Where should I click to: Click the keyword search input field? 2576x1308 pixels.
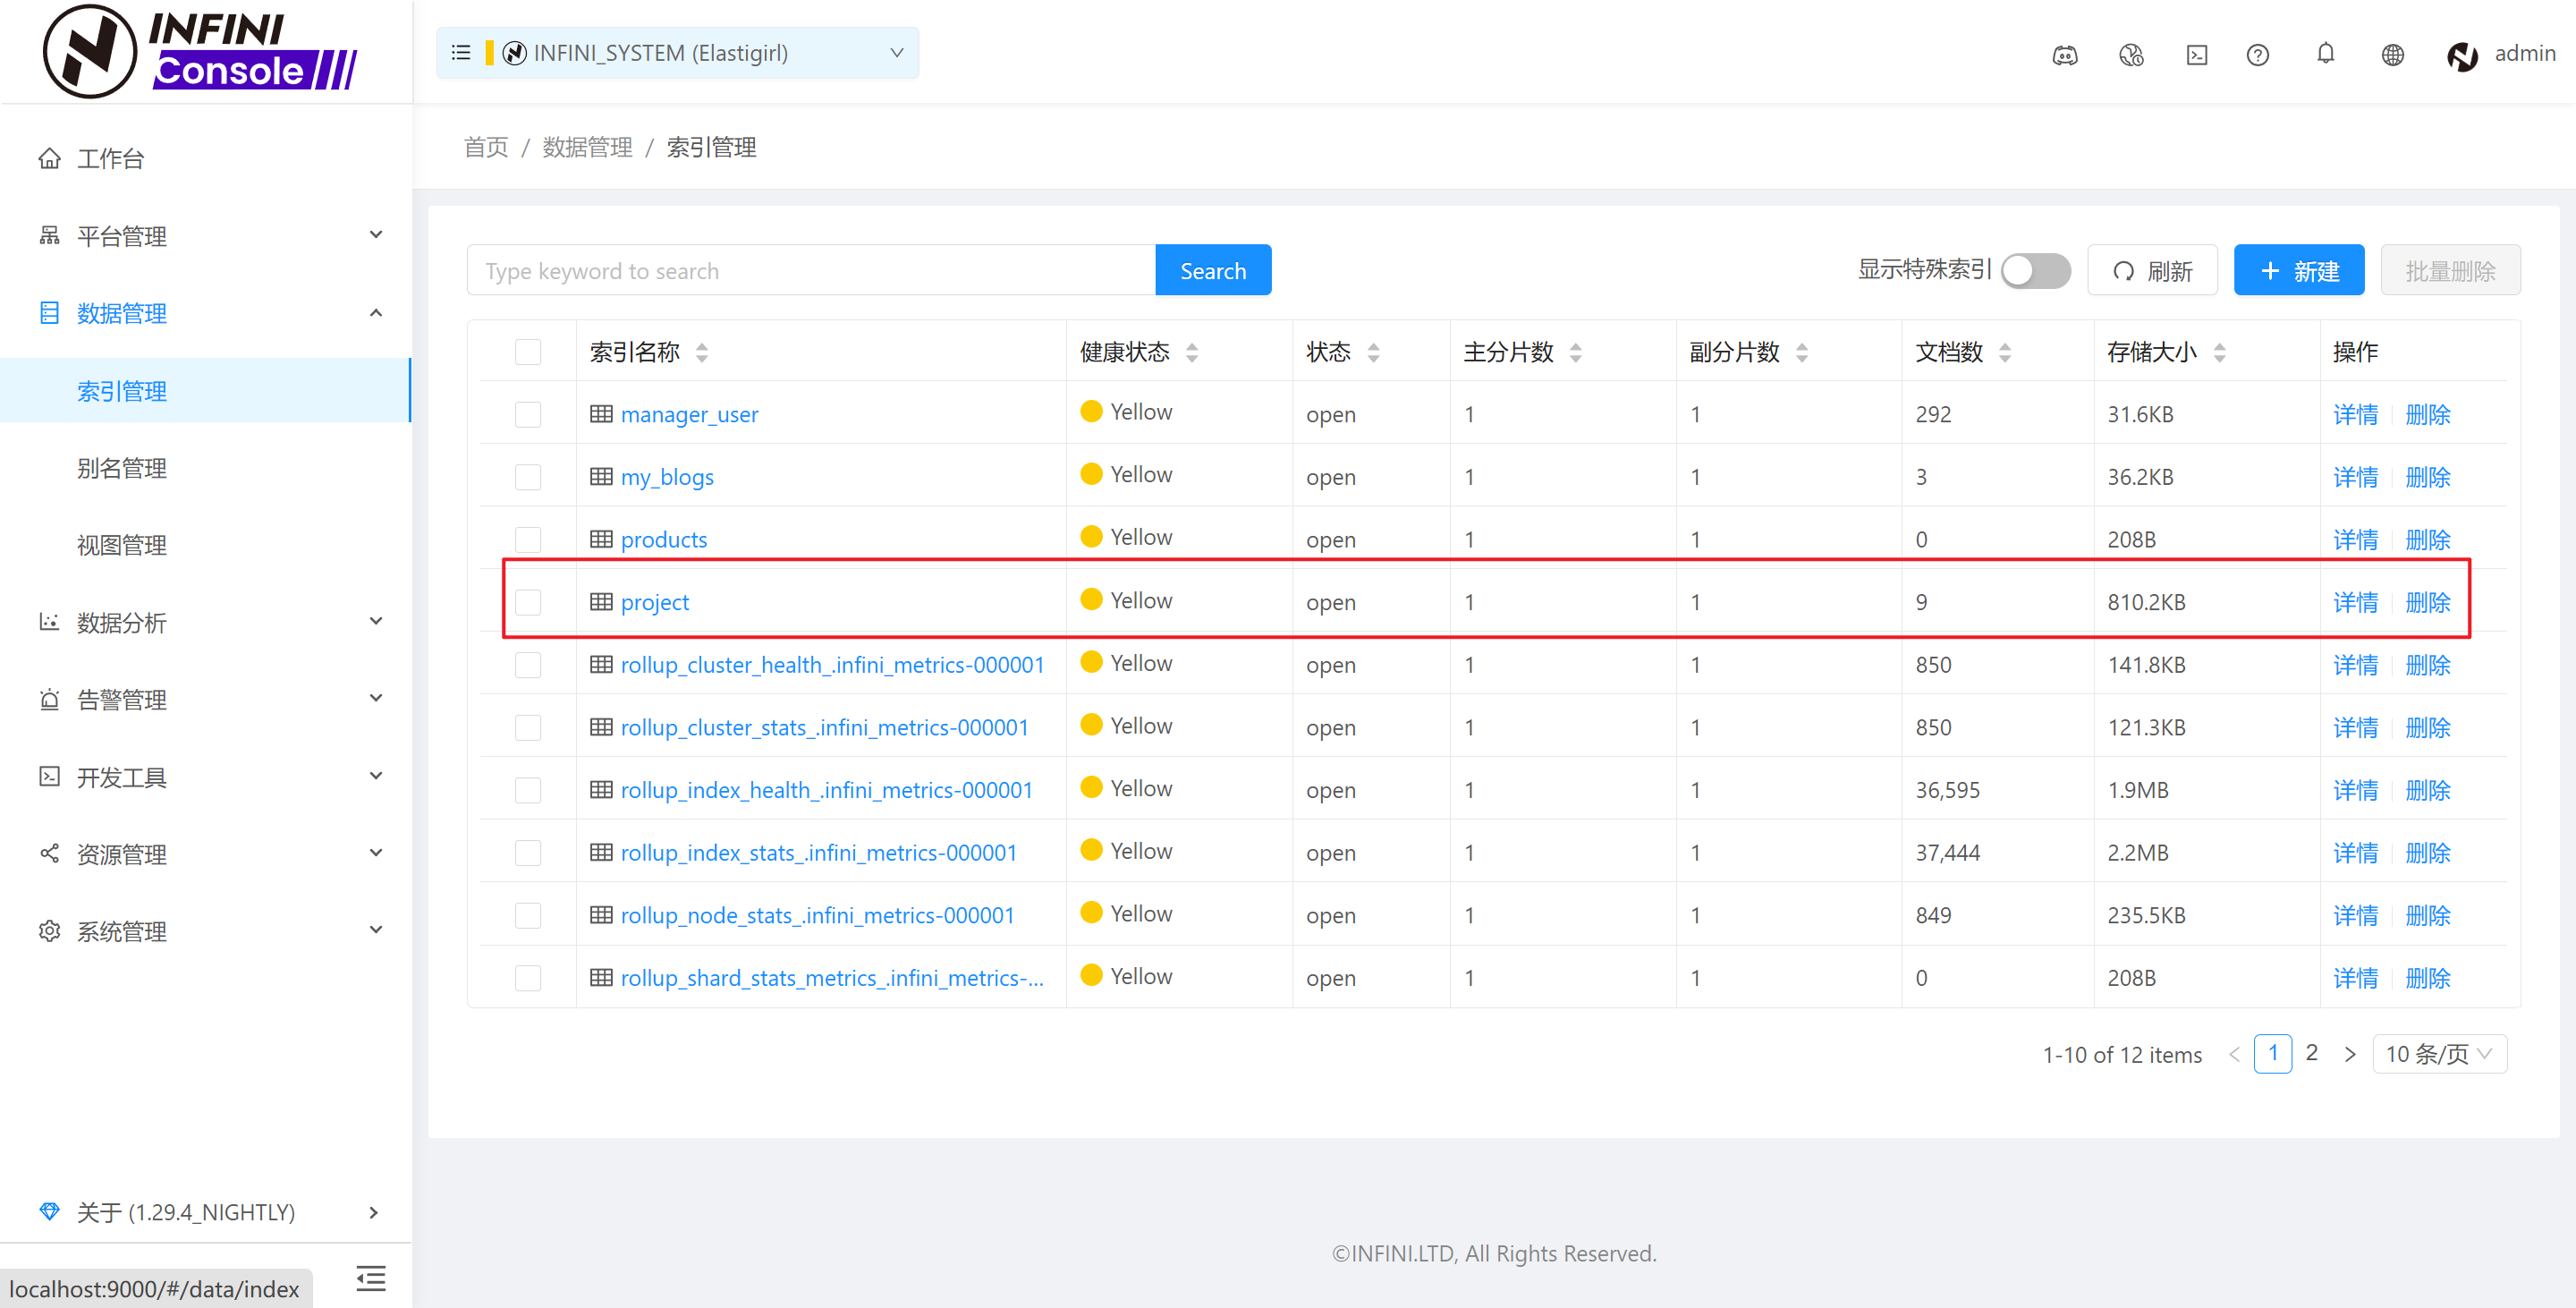tap(810, 270)
